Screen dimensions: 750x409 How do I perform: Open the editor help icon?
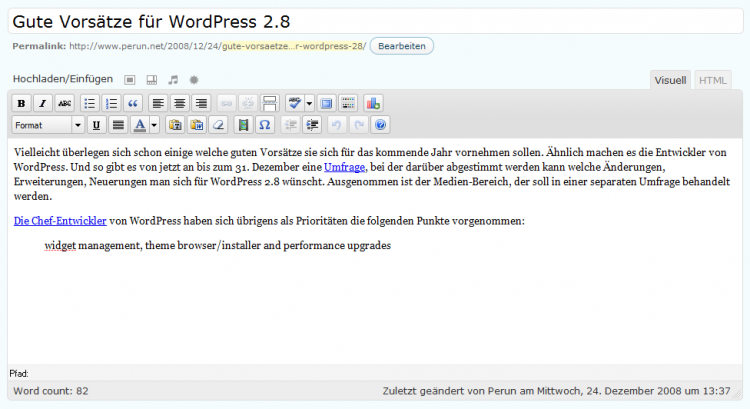coord(380,125)
